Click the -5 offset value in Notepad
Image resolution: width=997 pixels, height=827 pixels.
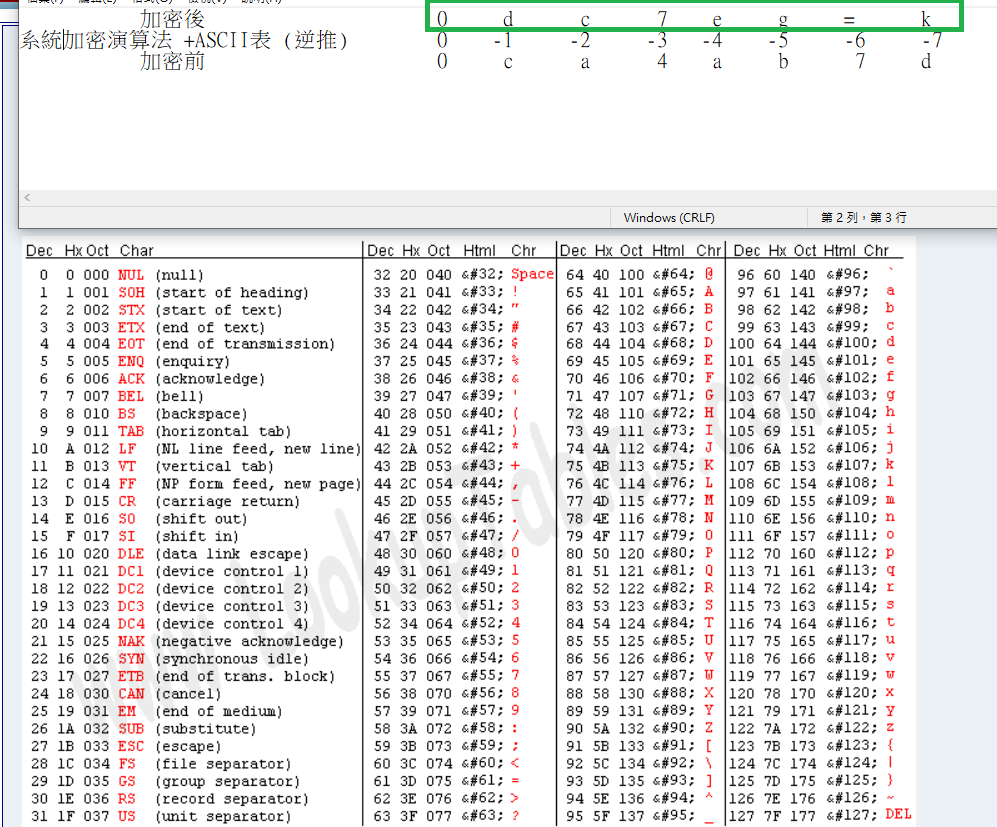point(779,41)
